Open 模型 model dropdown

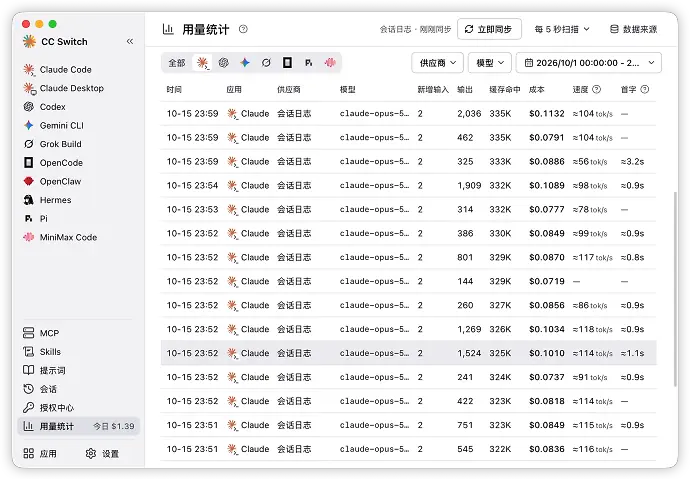coord(490,63)
